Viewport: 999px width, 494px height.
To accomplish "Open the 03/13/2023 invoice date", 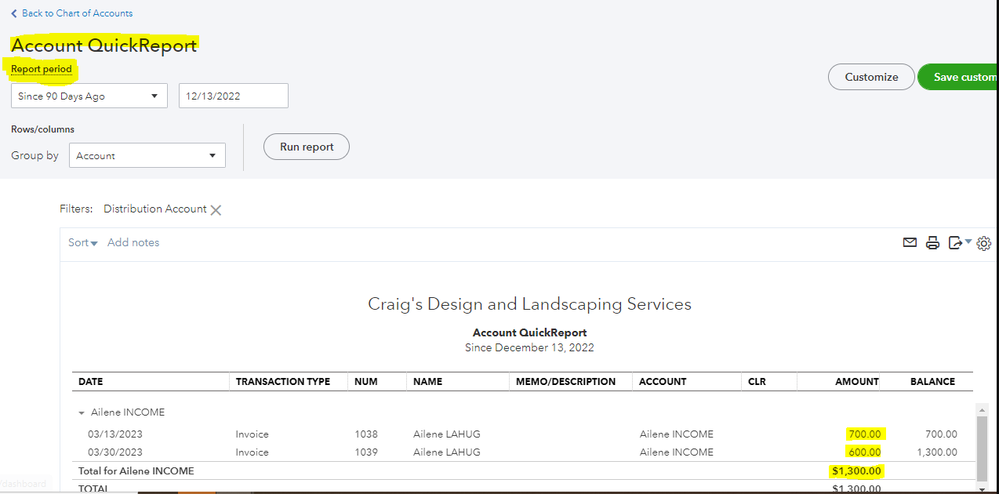I will (115, 435).
